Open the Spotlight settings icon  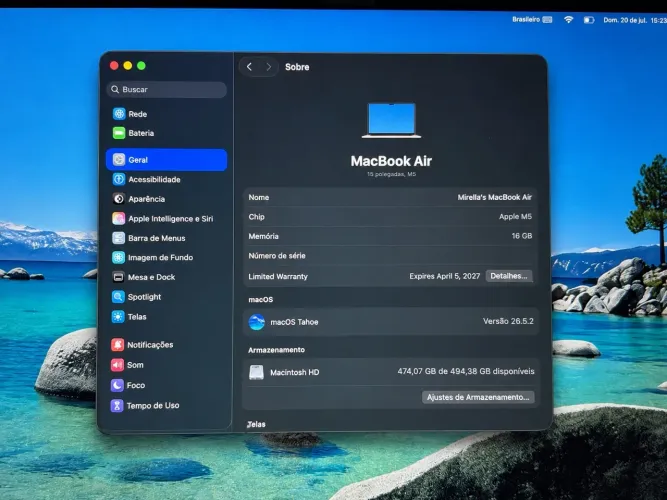tap(118, 297)
